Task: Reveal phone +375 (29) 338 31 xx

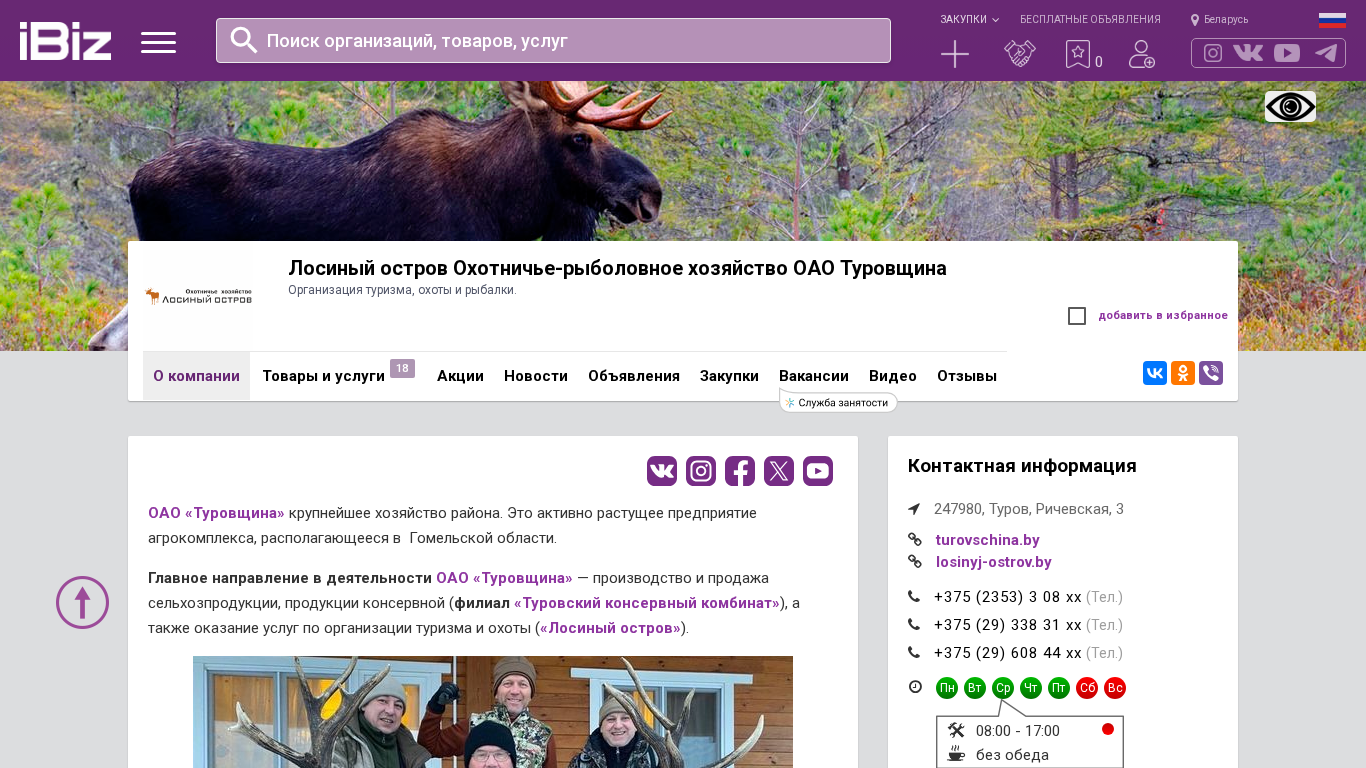Action: pos(1008,625)
